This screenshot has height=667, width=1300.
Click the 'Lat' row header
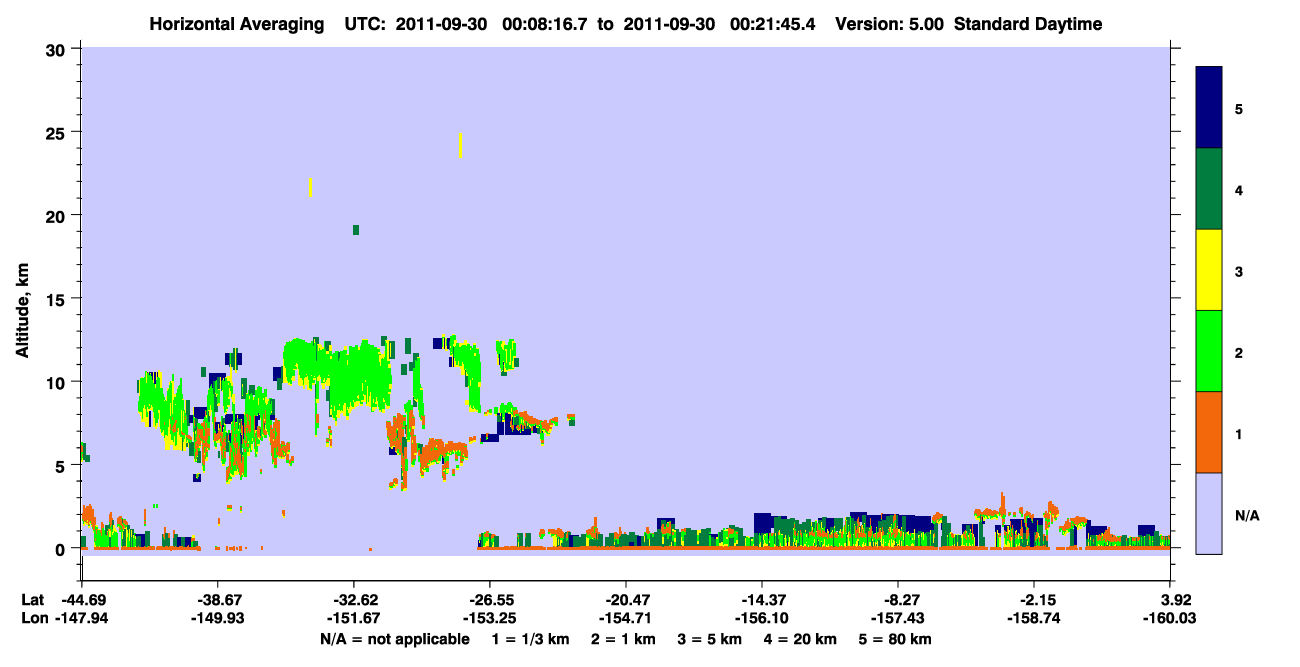[x=33, y=600]
